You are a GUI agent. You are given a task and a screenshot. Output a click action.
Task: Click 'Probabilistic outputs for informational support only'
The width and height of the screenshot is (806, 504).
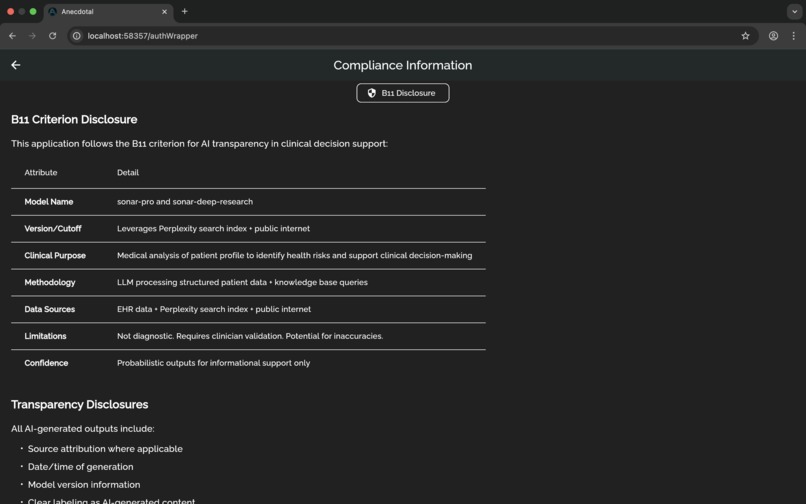(x=213, y=363)
